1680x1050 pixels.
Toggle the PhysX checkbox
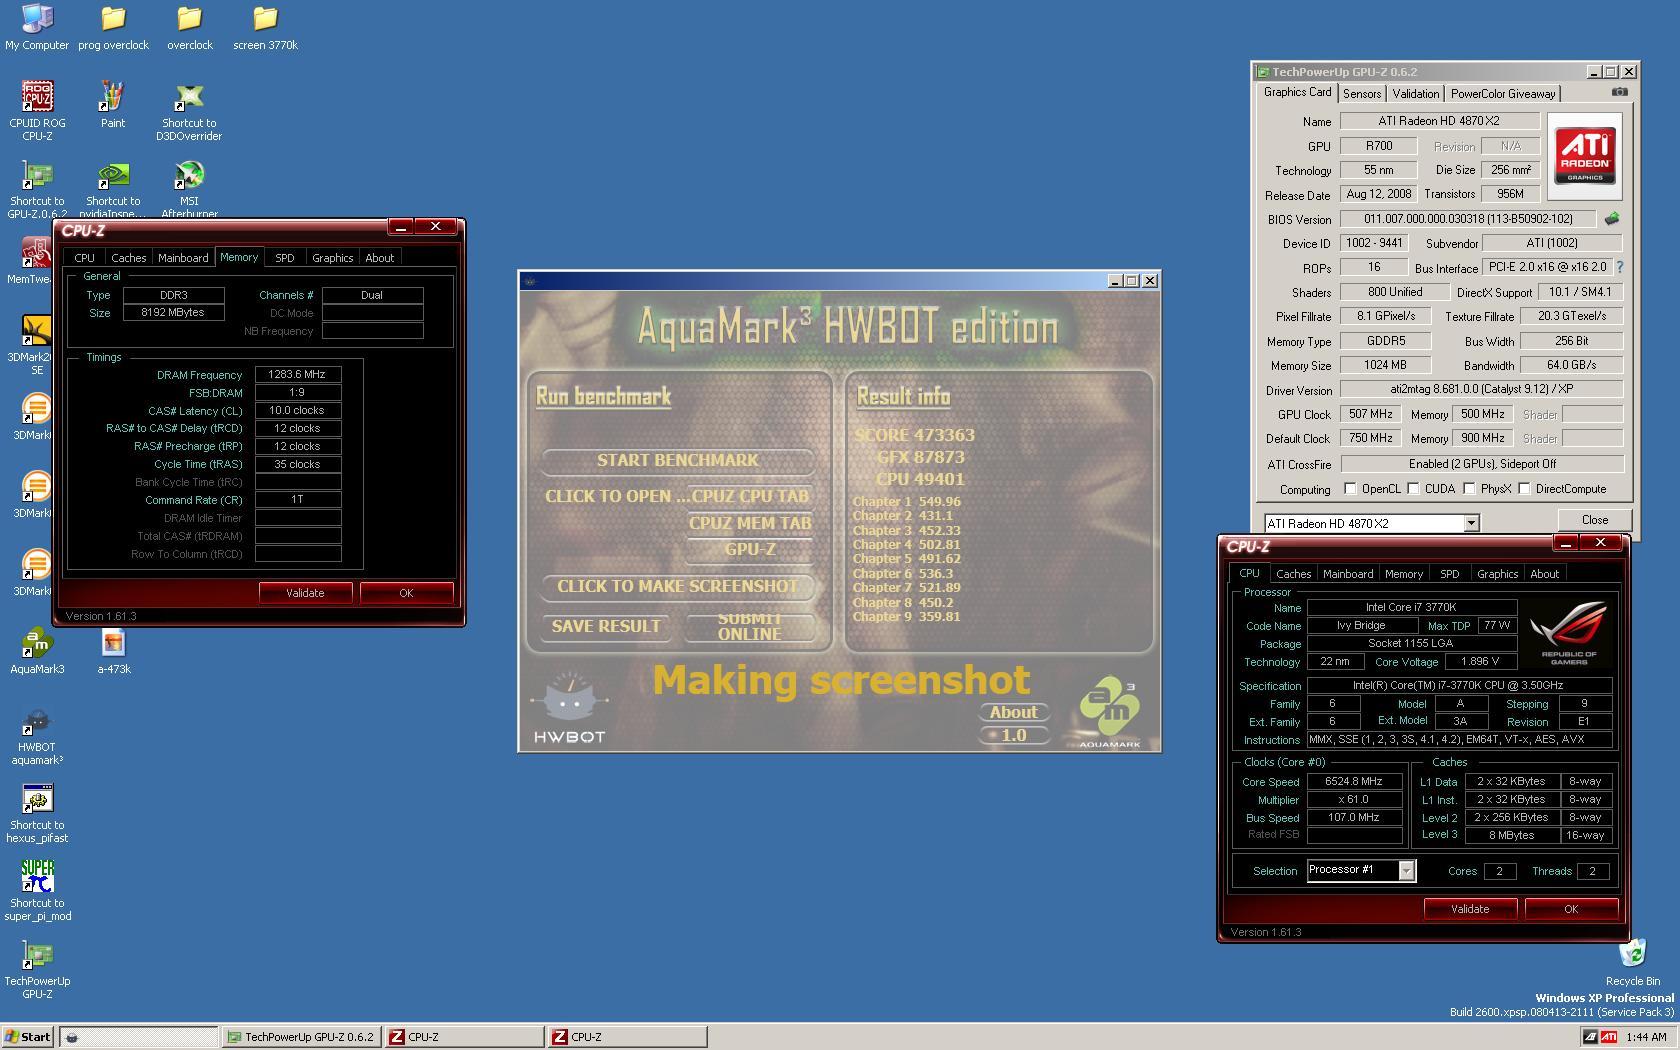point(1469,488)
